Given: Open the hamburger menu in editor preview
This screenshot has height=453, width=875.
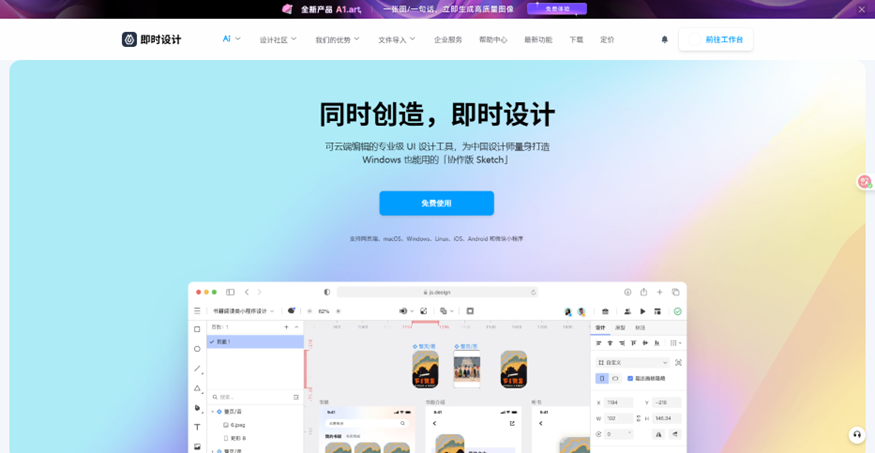Looking at the screenshot, I should (197, 311).
